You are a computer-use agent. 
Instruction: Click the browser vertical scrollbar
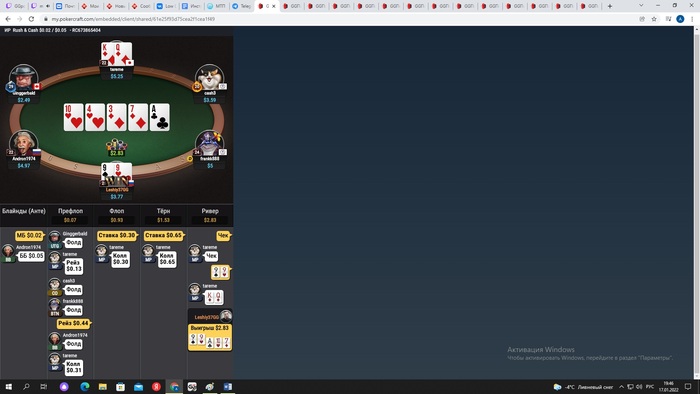click(697, 203)
